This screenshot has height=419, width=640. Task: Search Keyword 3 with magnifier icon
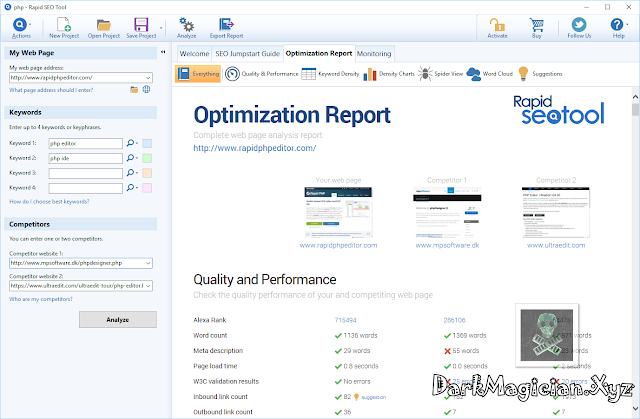click(130, 173)
